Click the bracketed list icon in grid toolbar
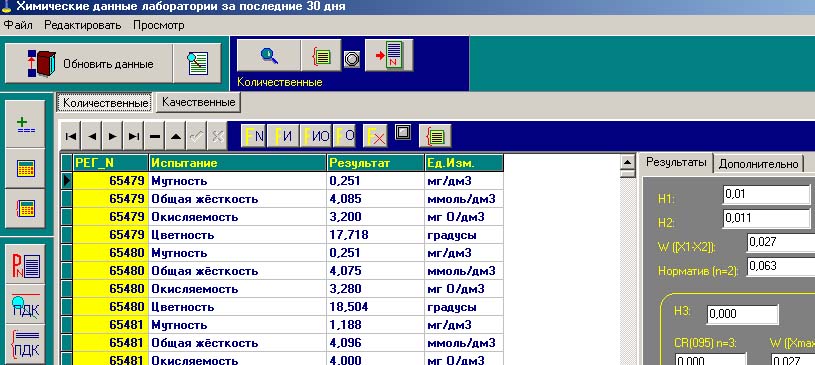This screenshot has height=365, width=815. tap(435, 136)
